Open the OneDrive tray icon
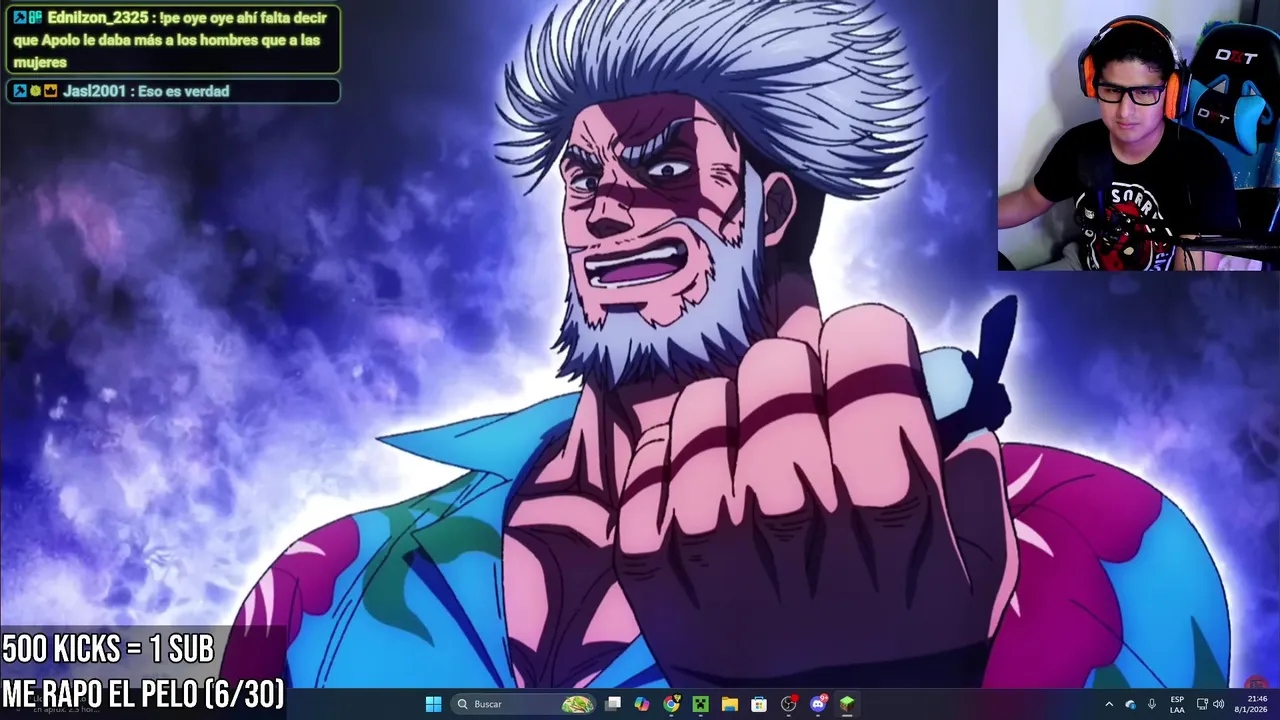This screenshot has height=720, width=1280. point(1130,704)
